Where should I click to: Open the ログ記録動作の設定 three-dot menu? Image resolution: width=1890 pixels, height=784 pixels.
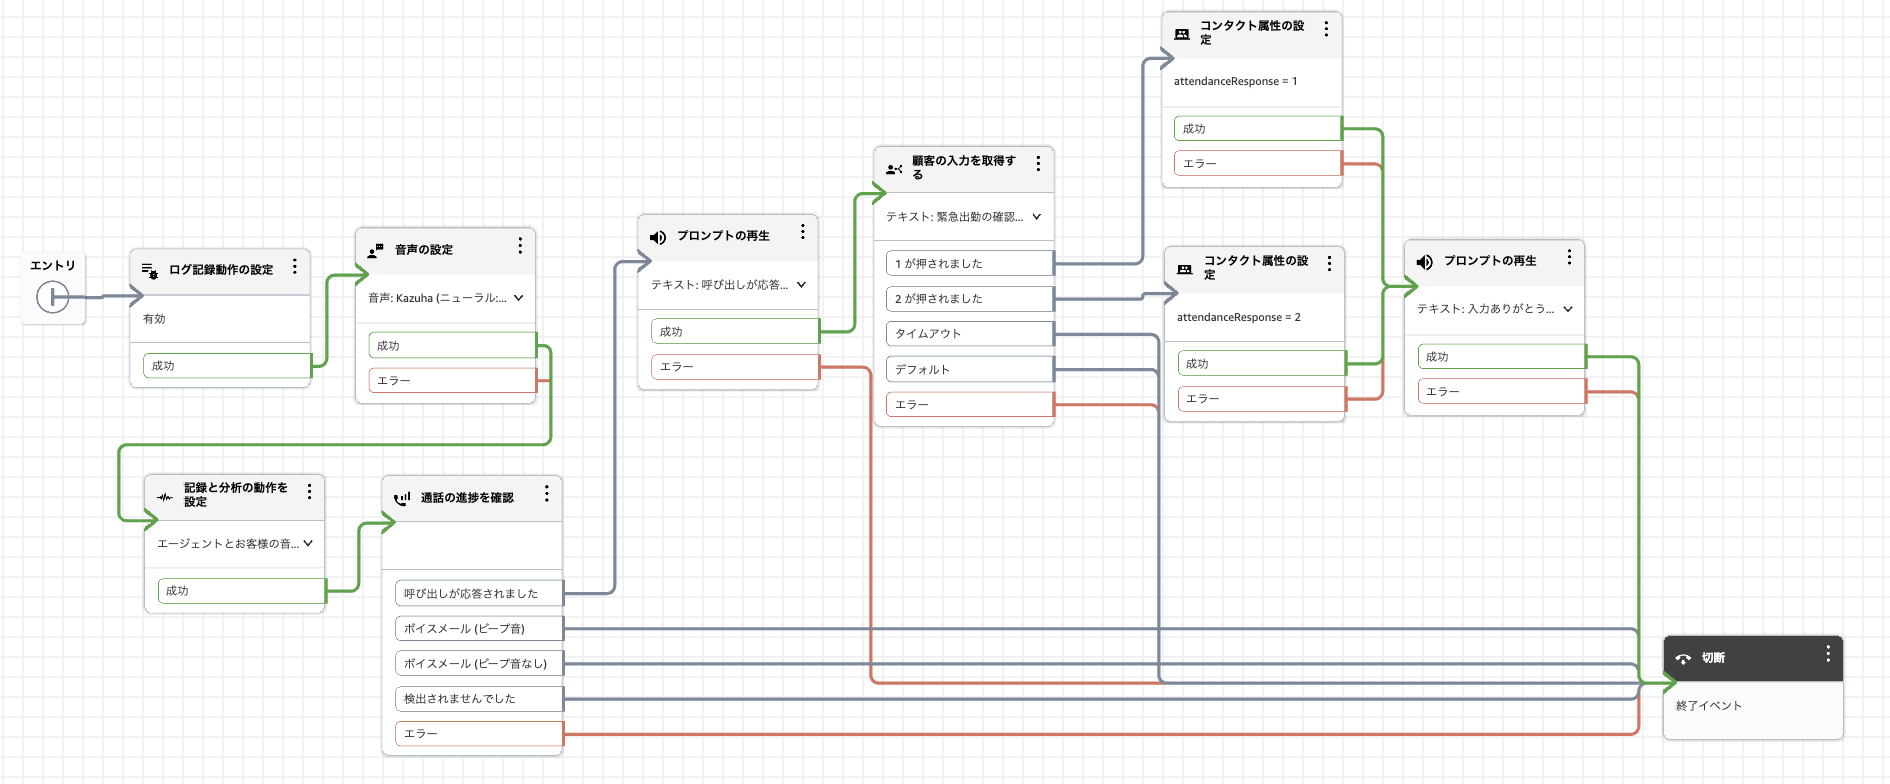point(295,267)
